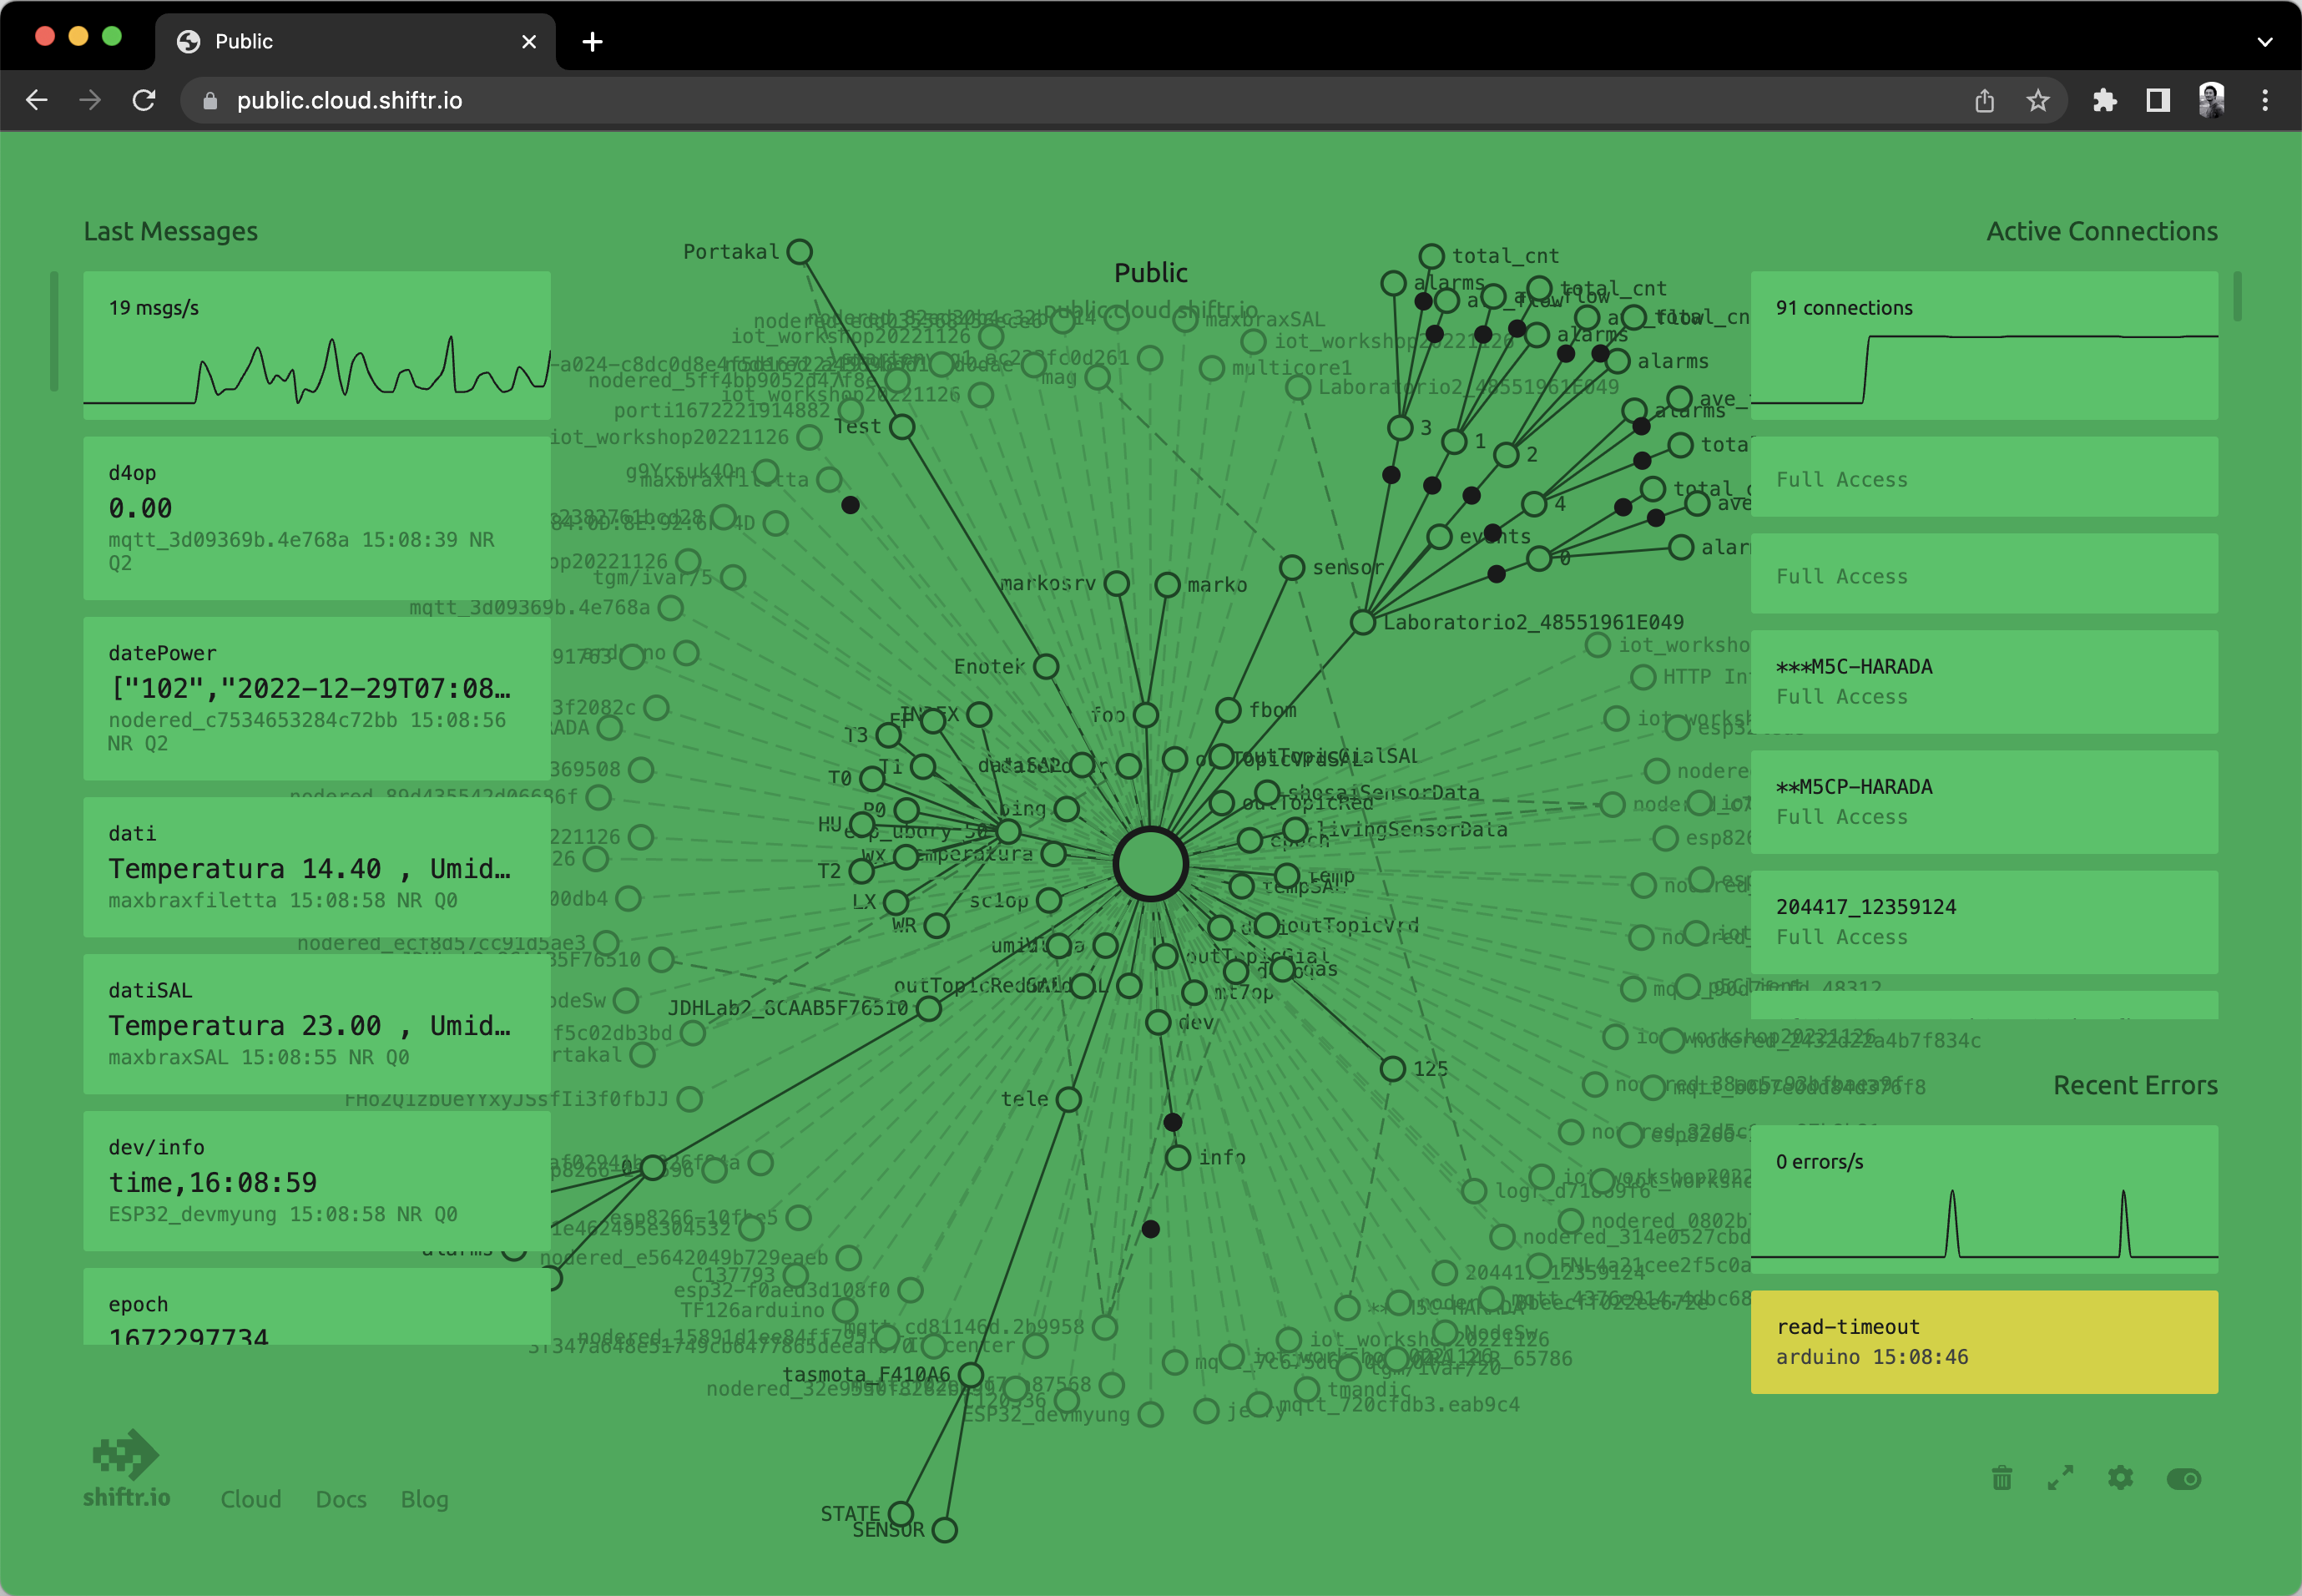Close the Public tab
Screen dimensions: 2302x1596
(x=529, y=42)
